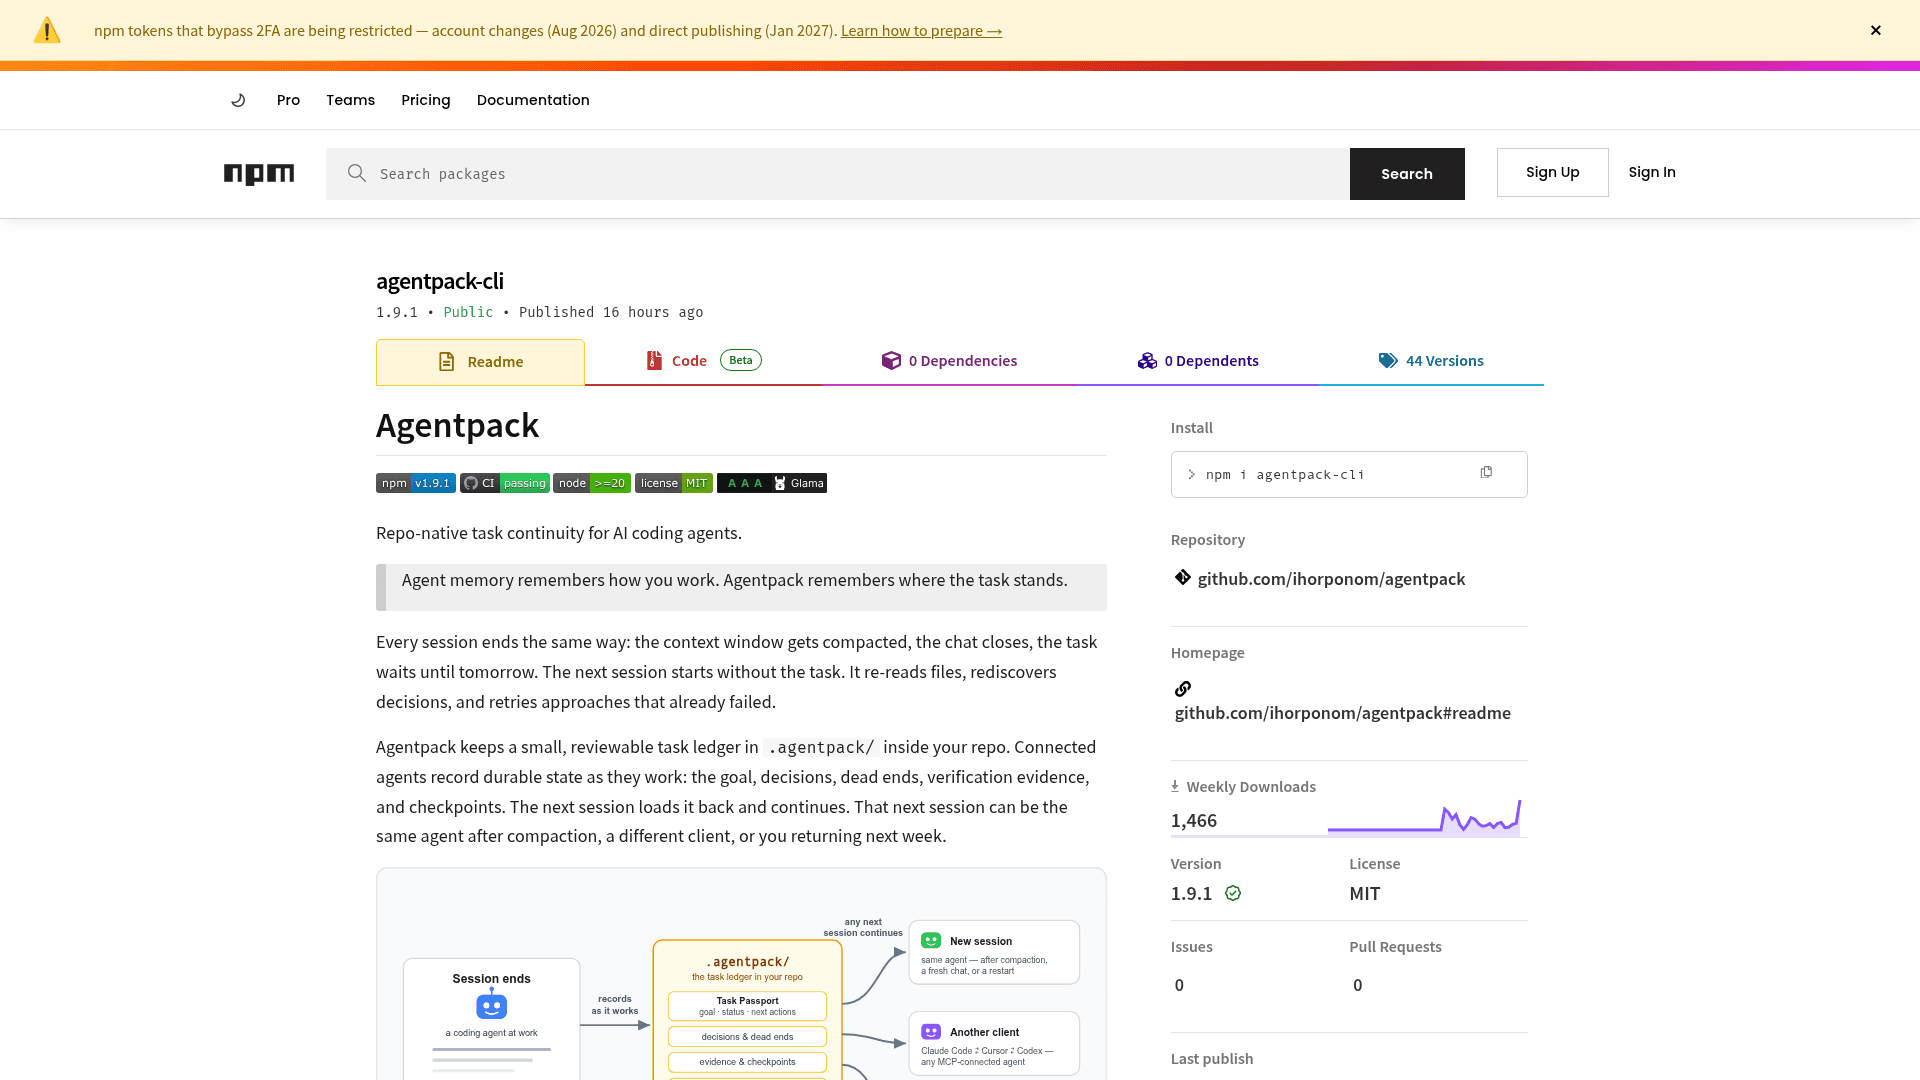Open Documentation link in top nav
Image resolution: width=1920 pixels, height=1080 pixels.
[533, 100]
